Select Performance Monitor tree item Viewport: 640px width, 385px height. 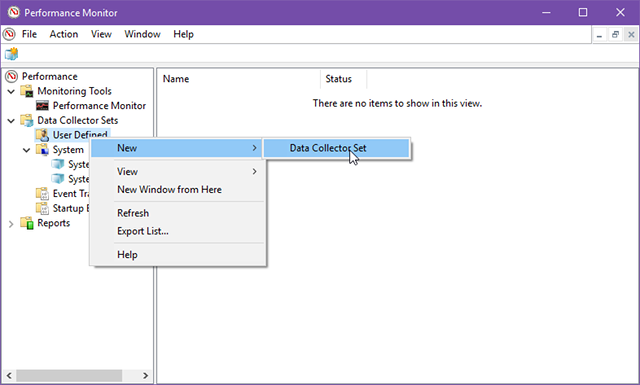[x=99, y=106]
